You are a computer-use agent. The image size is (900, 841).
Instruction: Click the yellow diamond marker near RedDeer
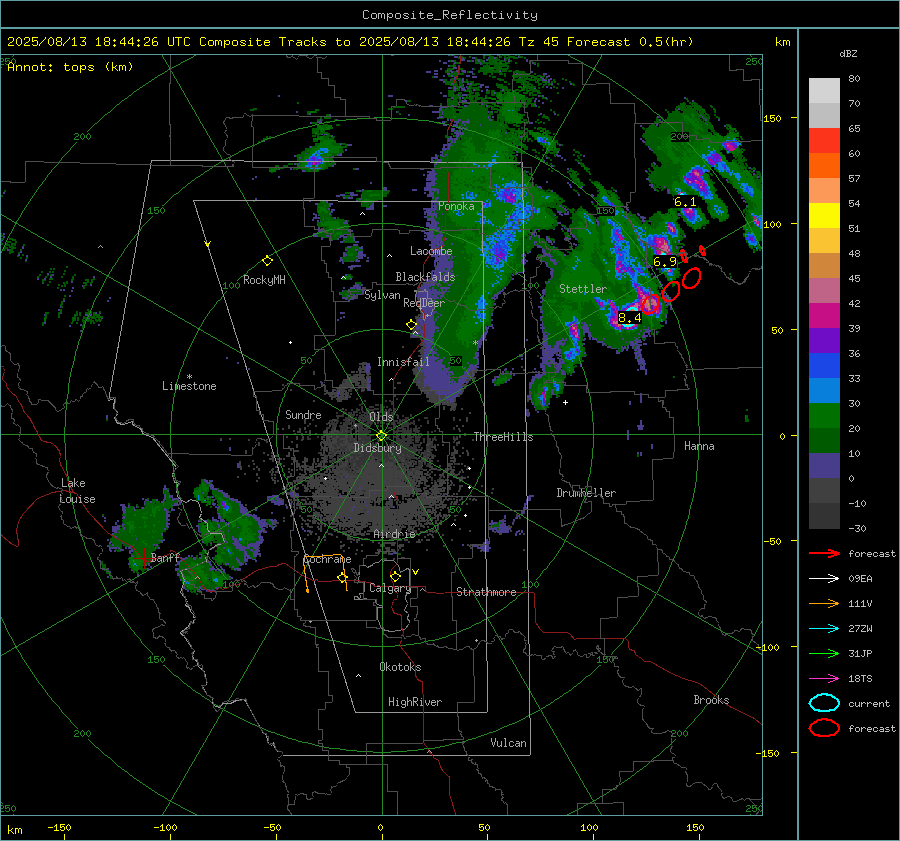tap(411, 325)
